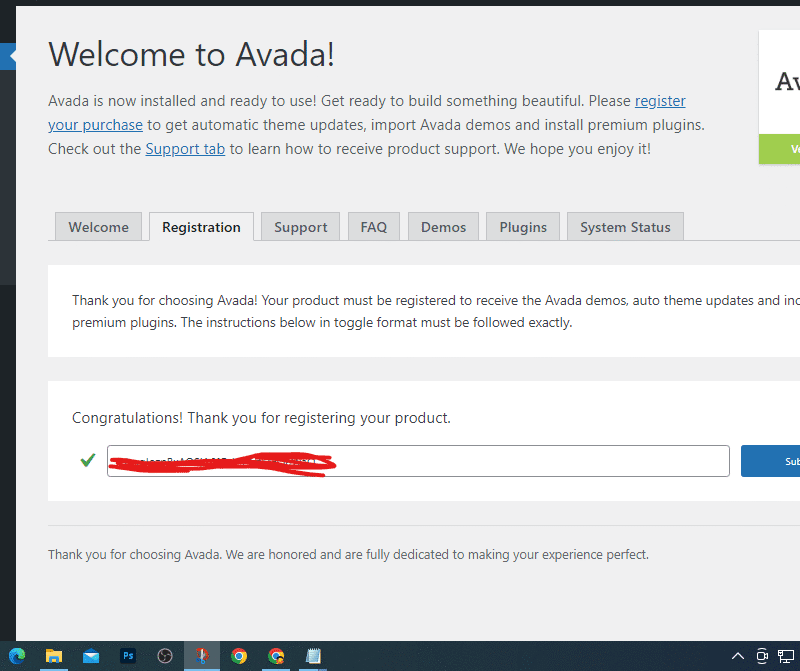Open the second Chrome icon with the badge
The width and height of the screenshot is (800, 671).
[x=276, y=656]
